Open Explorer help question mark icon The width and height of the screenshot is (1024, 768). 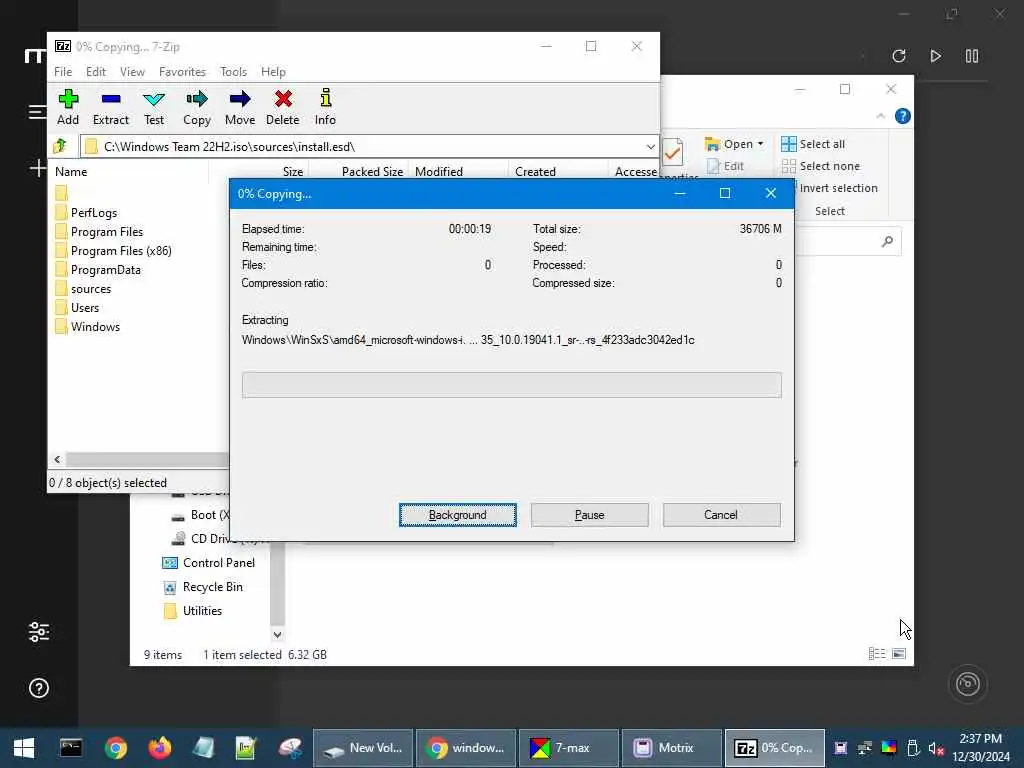(x=903, y=116)
